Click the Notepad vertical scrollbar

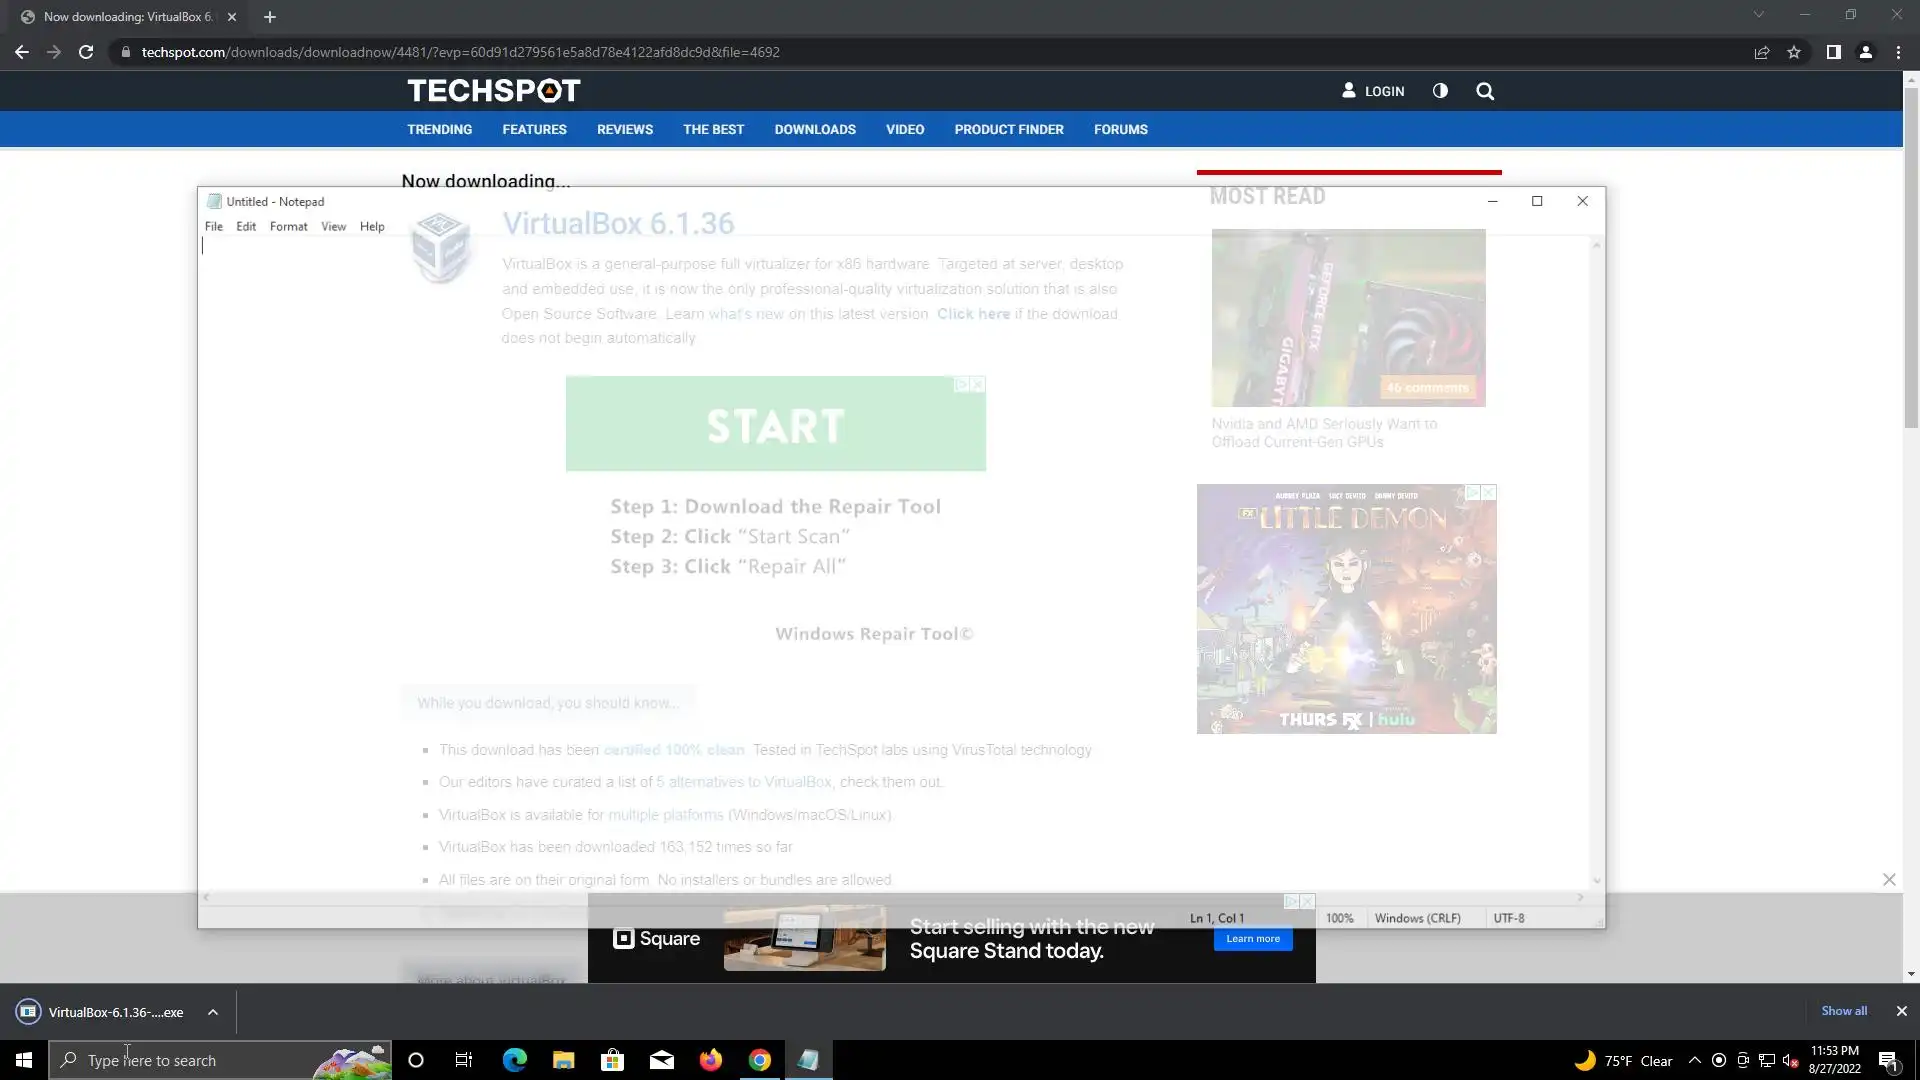tap(1596, 560)
